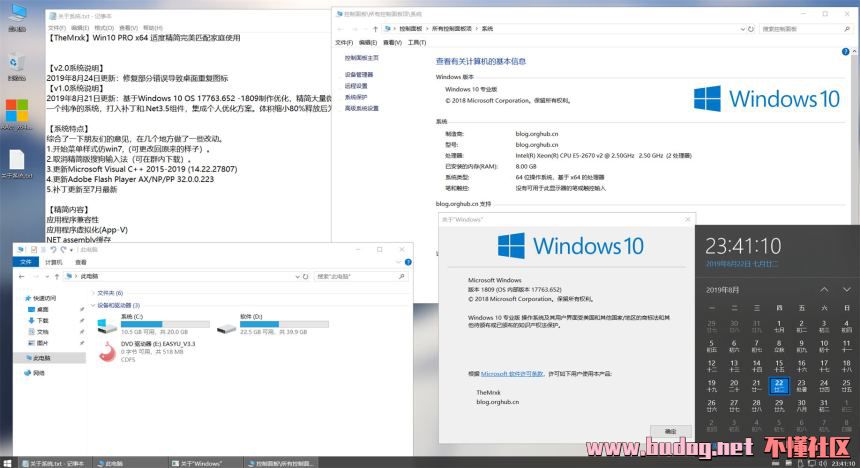Open Device Manager link
This screenshot has height=468, width=860.
point(359,74)
